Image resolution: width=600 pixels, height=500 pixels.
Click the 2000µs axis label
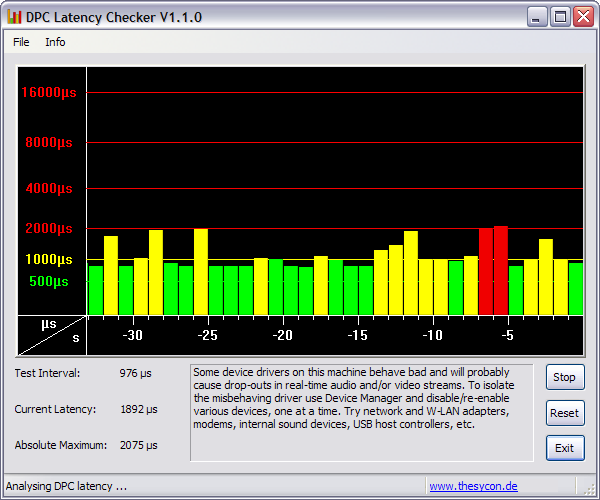point(49,228)
